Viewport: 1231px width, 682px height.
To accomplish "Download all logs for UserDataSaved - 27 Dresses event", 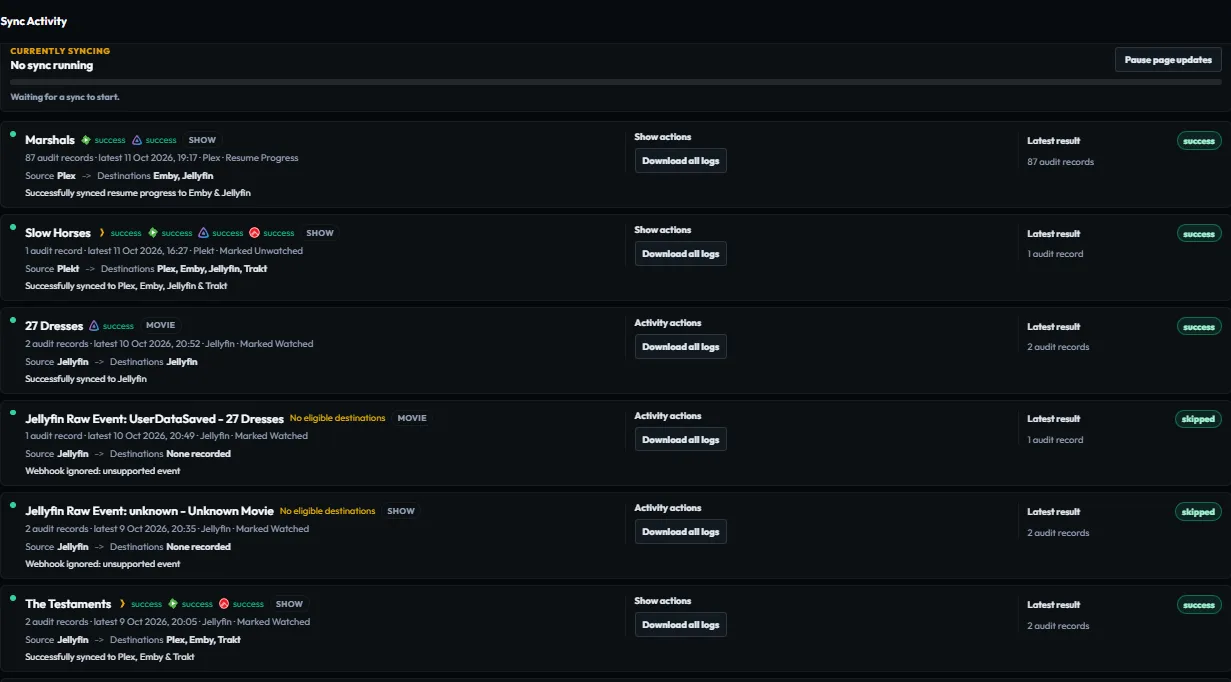I will (680, 440).
